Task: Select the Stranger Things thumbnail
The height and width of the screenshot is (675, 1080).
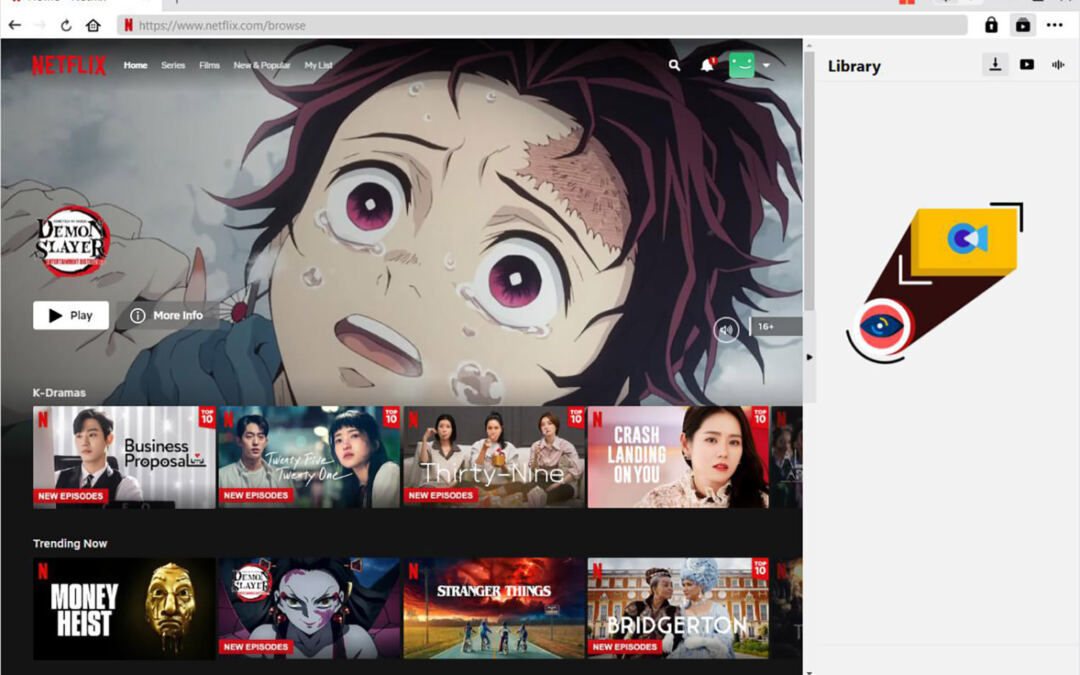Action: pos(493,608)
